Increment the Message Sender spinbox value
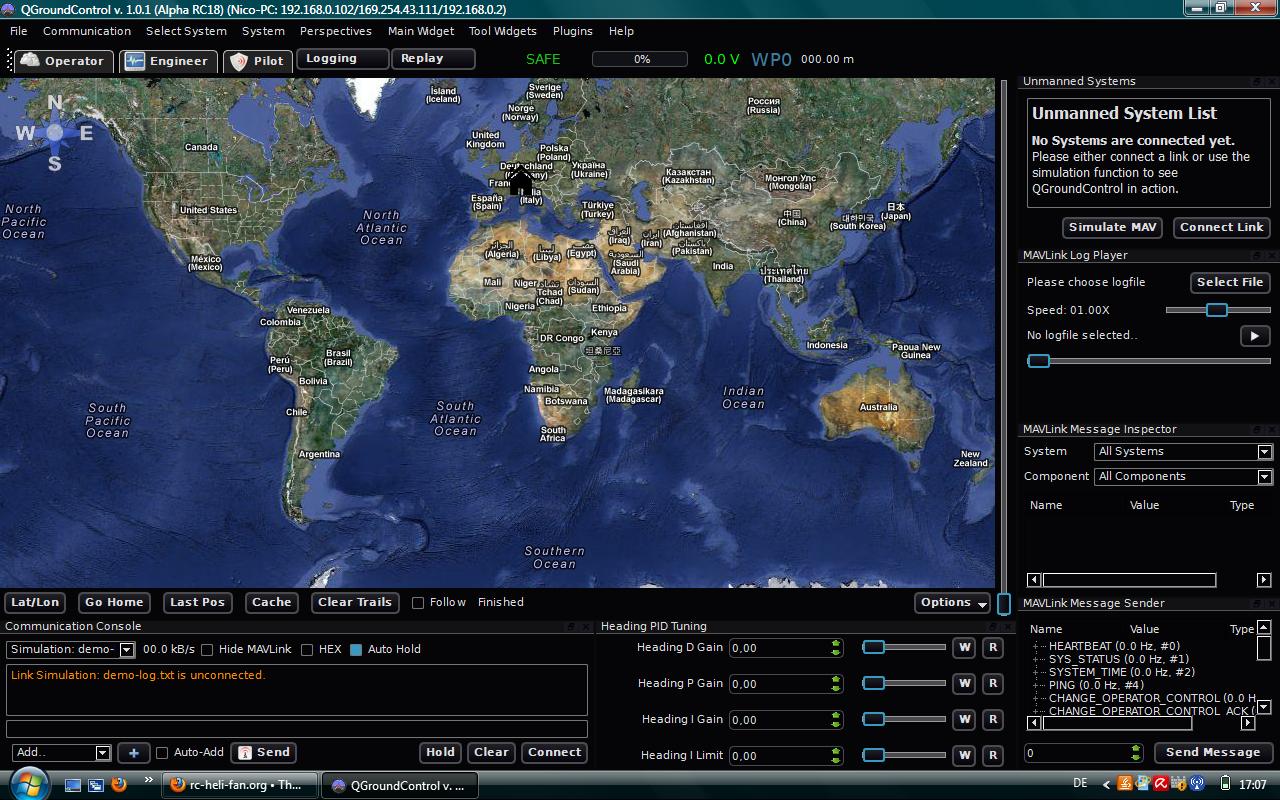This screenshot has height=800, width=1280. click(1136, 748)
